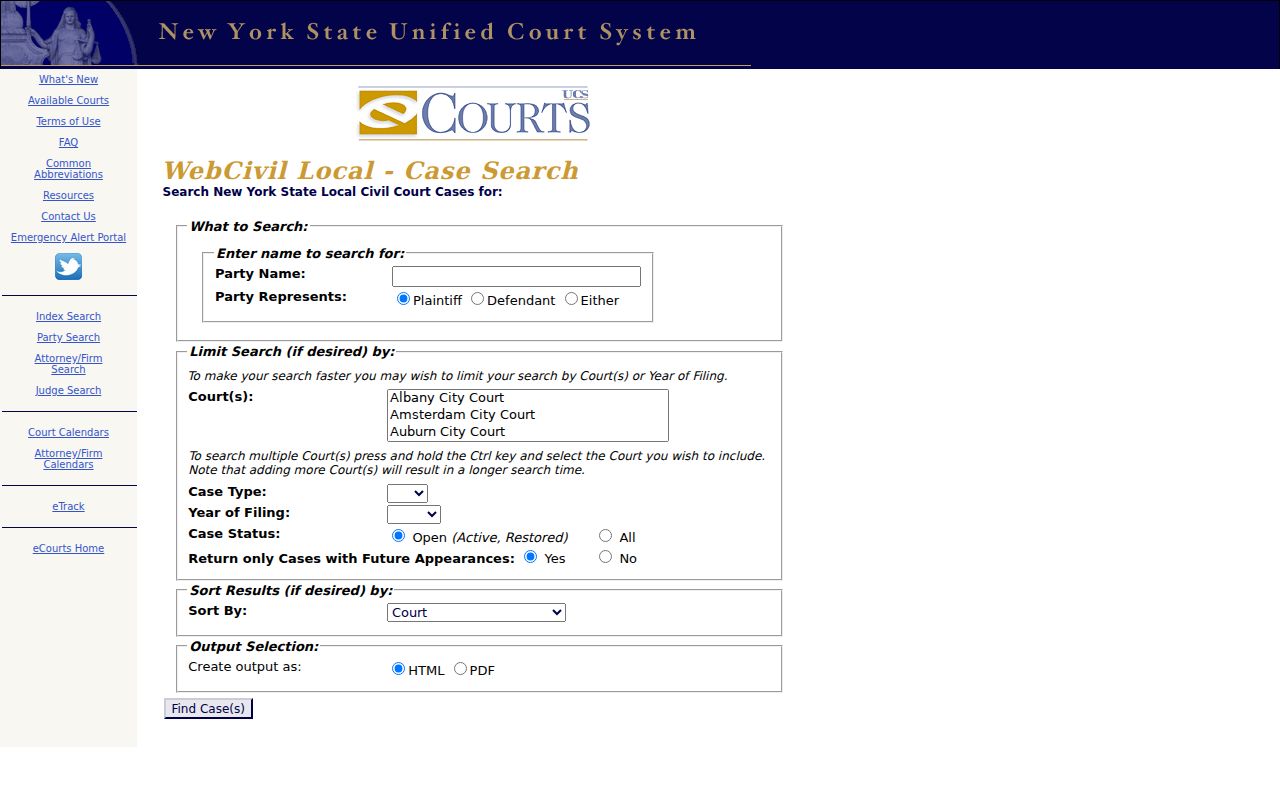Click the justice statue header image
Viewport: 1280px width, 800px height.
click(68, 33)
